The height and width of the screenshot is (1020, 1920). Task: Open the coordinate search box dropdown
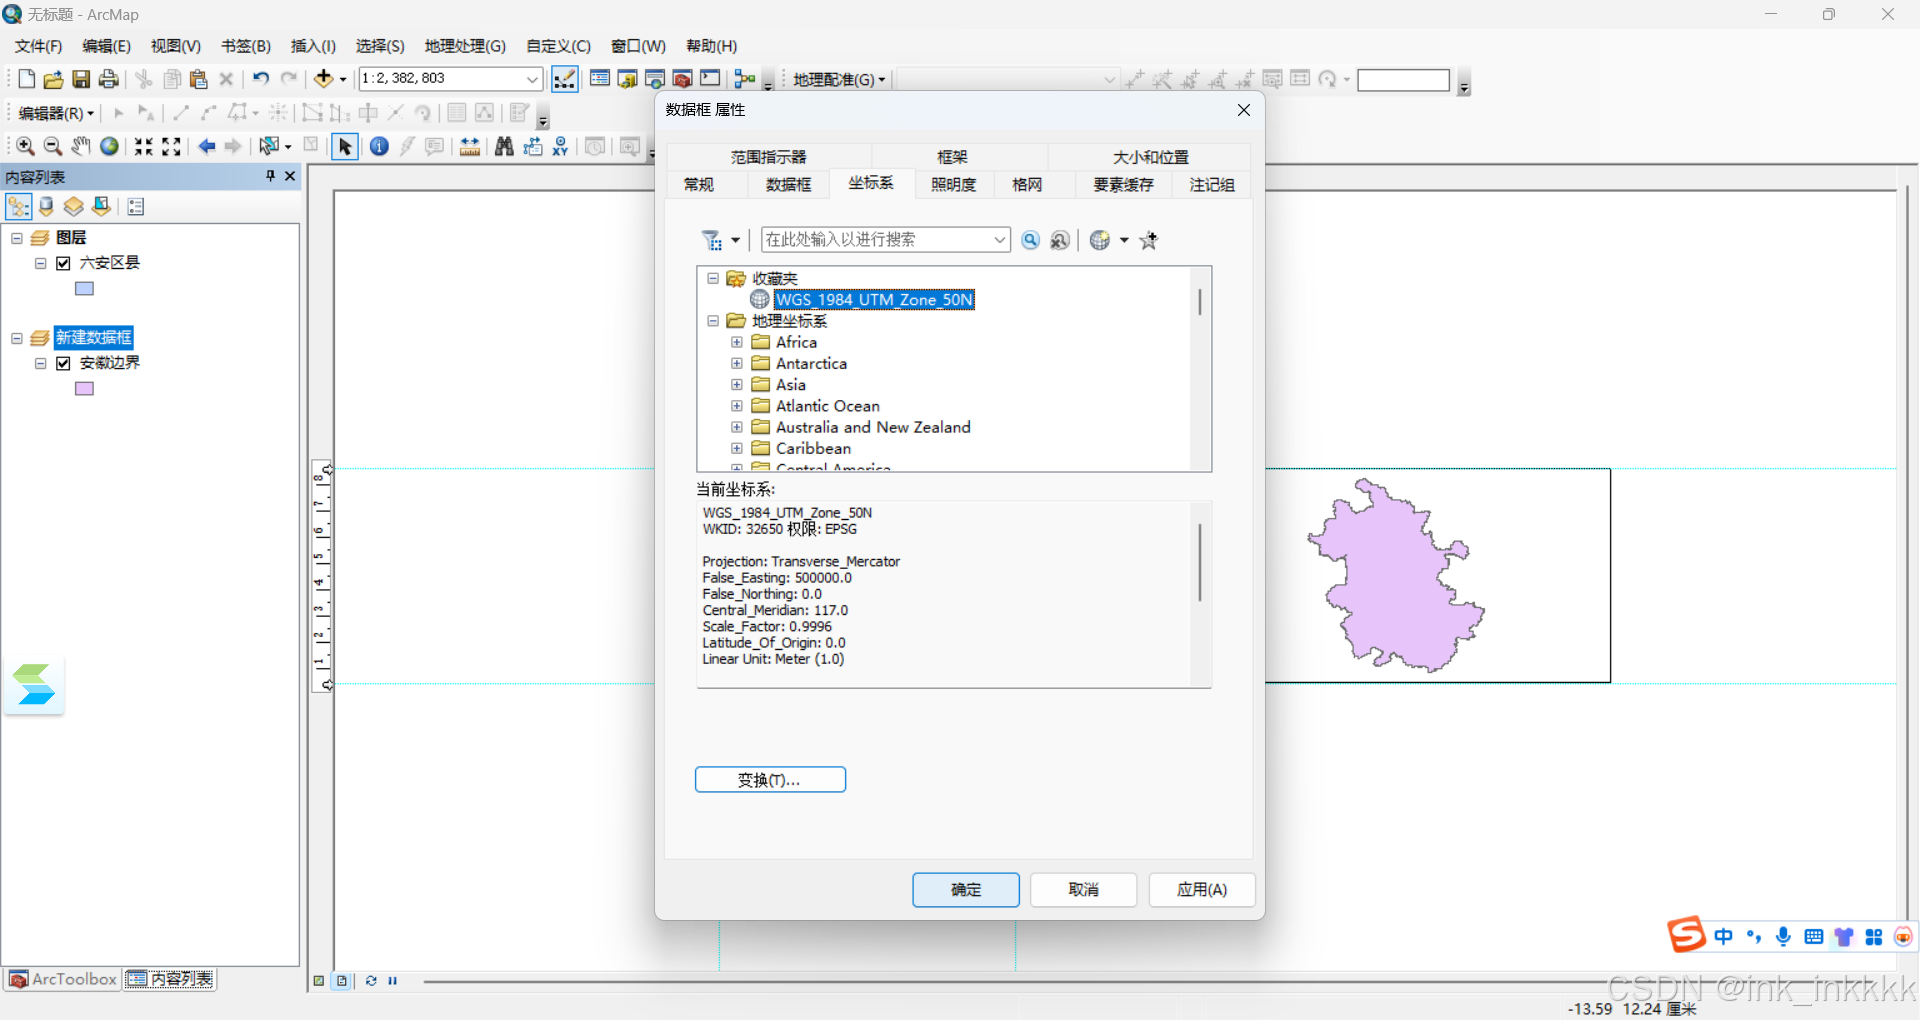pyautogui.click(x=999, y=240)
